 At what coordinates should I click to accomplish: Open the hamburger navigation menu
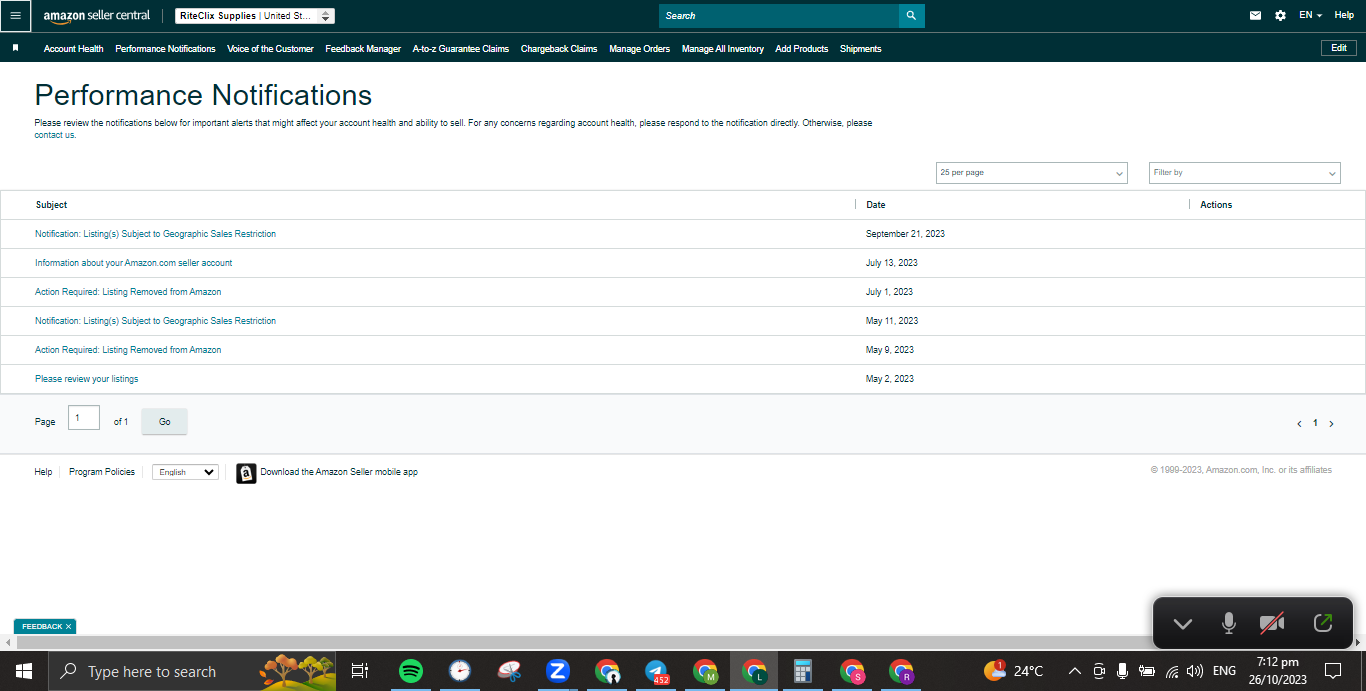coord(15,16)
